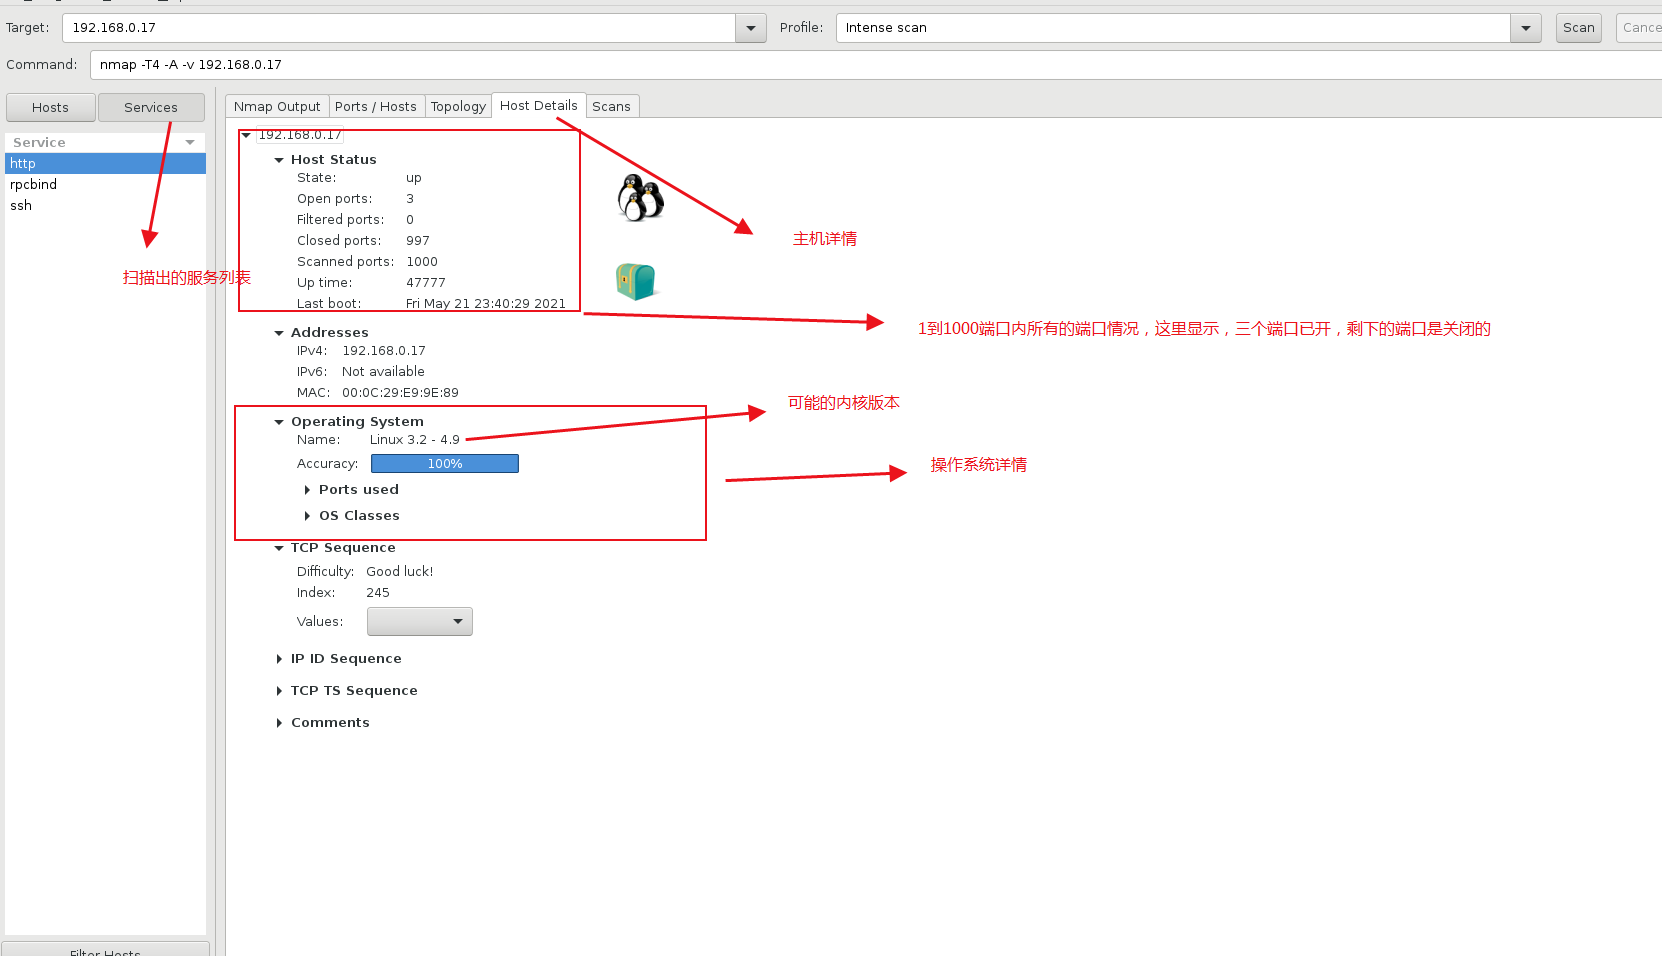Viewport: 1662px width, 956px height.
Task: Expand the OS Classes section
Action: click(307, 515)
